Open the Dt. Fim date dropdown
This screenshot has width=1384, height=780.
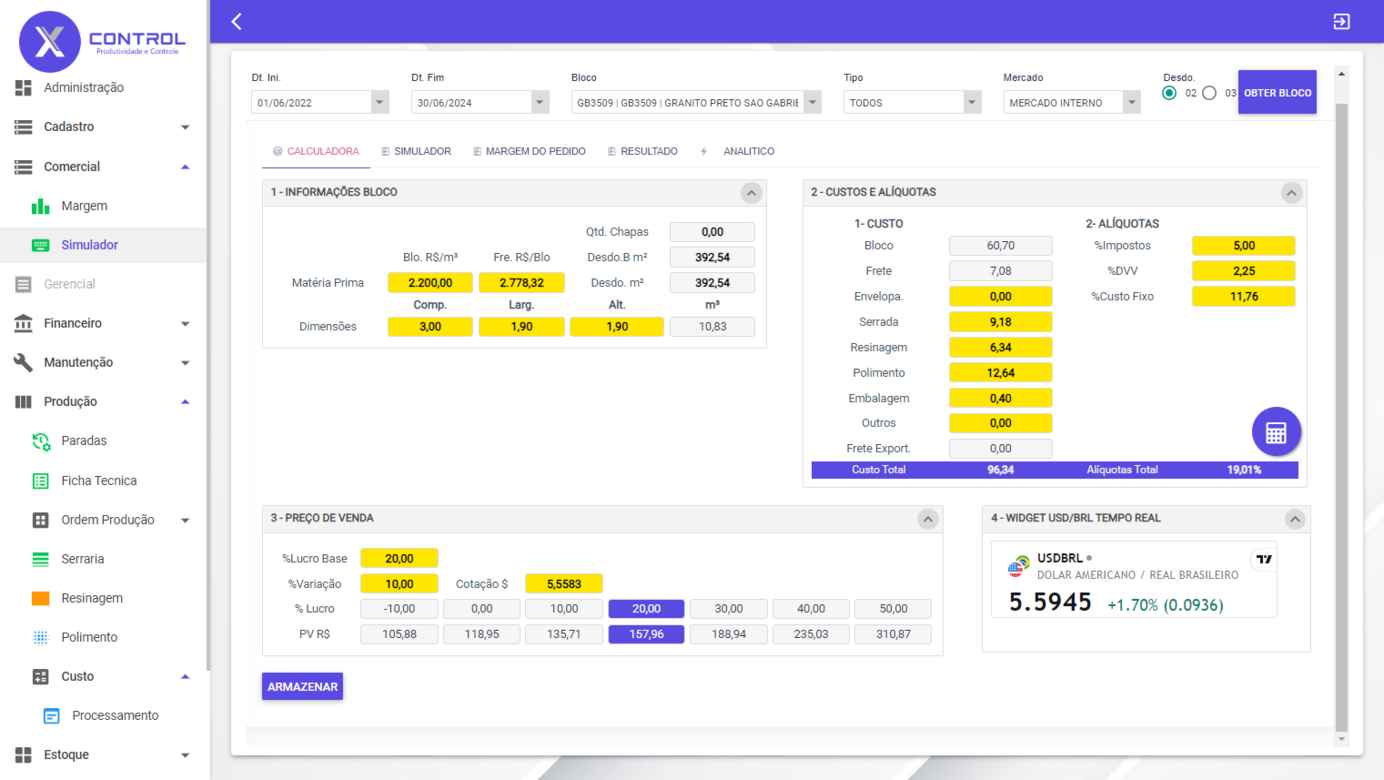tap(540, 102)
